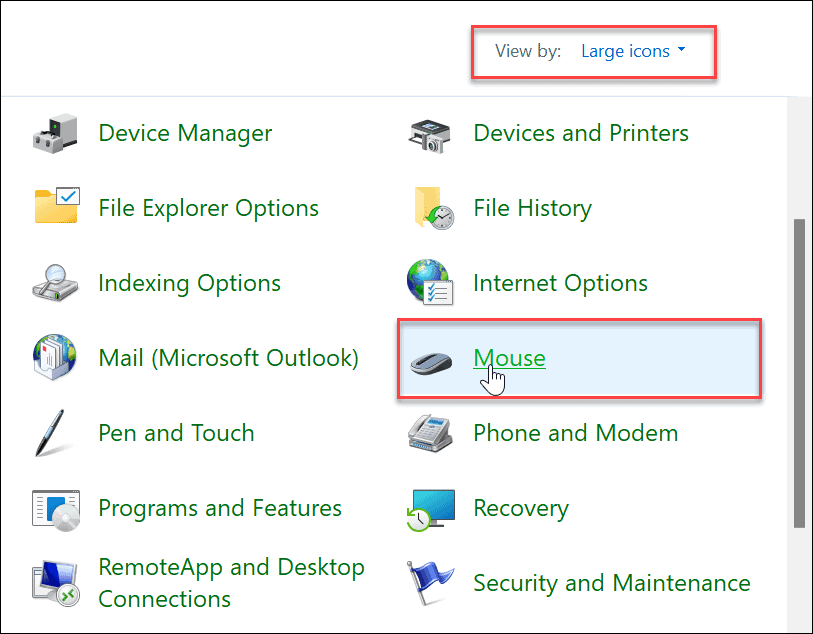Select the Security and Maintenance flag icon
Viewport: 813px width, 634px height.
(430, 582)
